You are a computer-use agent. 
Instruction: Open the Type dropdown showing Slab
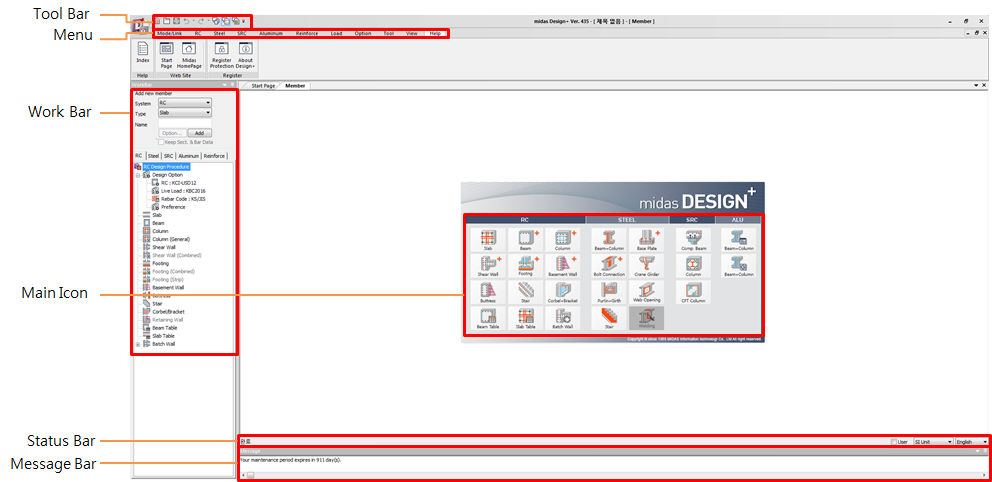(x=185, y=113)
